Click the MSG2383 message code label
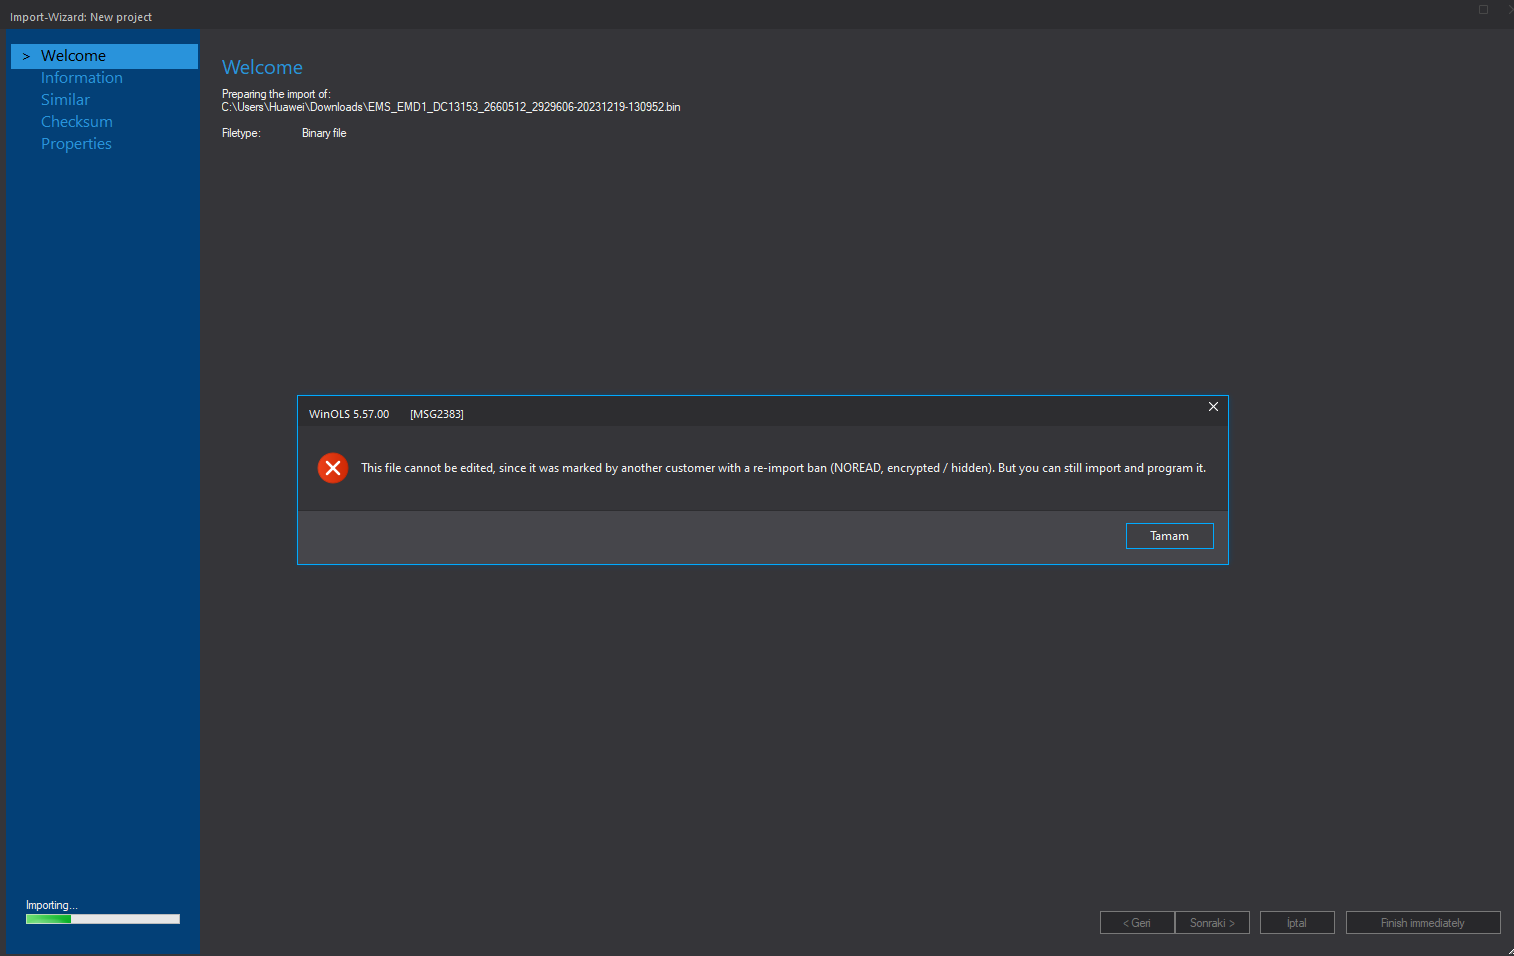Screen dimensions: 1514x956 [x=437, y=414]
